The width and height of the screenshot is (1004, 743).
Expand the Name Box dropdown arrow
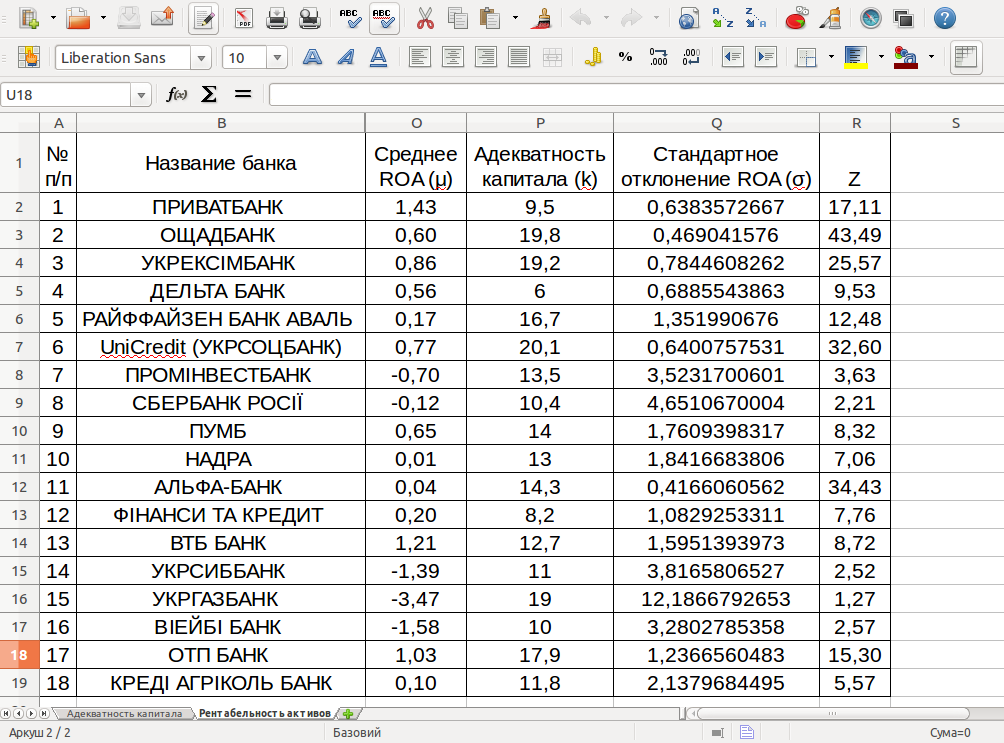point(141,95)
